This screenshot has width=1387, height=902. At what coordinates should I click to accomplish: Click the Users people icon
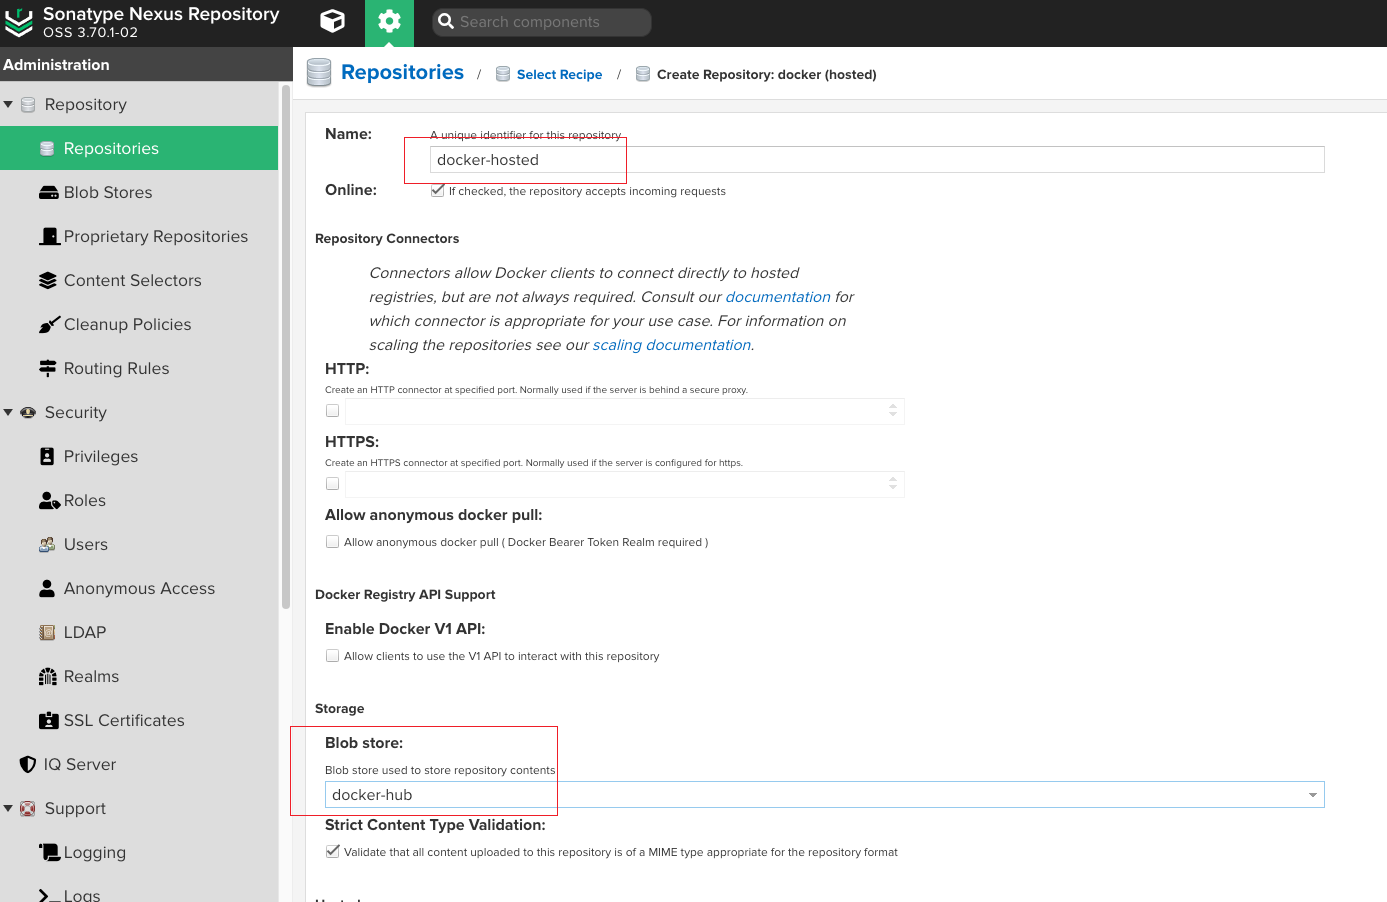click(47, 544)
